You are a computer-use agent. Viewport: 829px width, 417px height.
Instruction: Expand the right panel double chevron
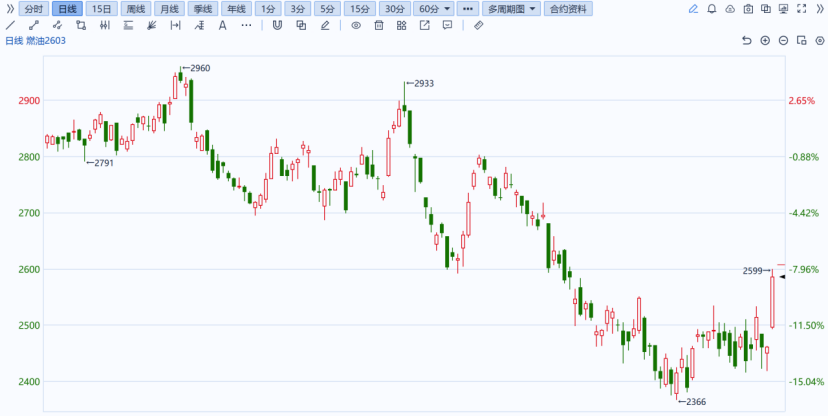point(820,8)
